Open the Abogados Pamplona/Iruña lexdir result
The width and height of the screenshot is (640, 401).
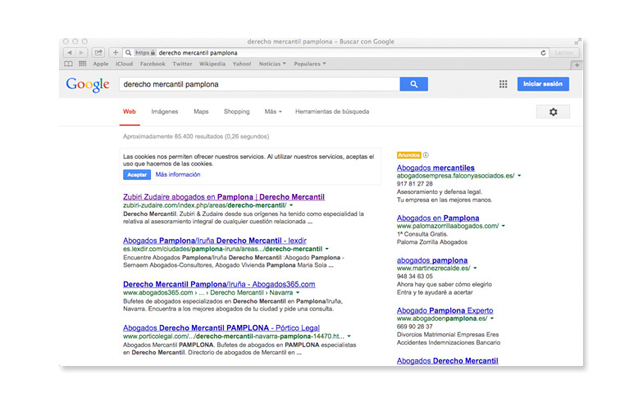pos(215,241)
